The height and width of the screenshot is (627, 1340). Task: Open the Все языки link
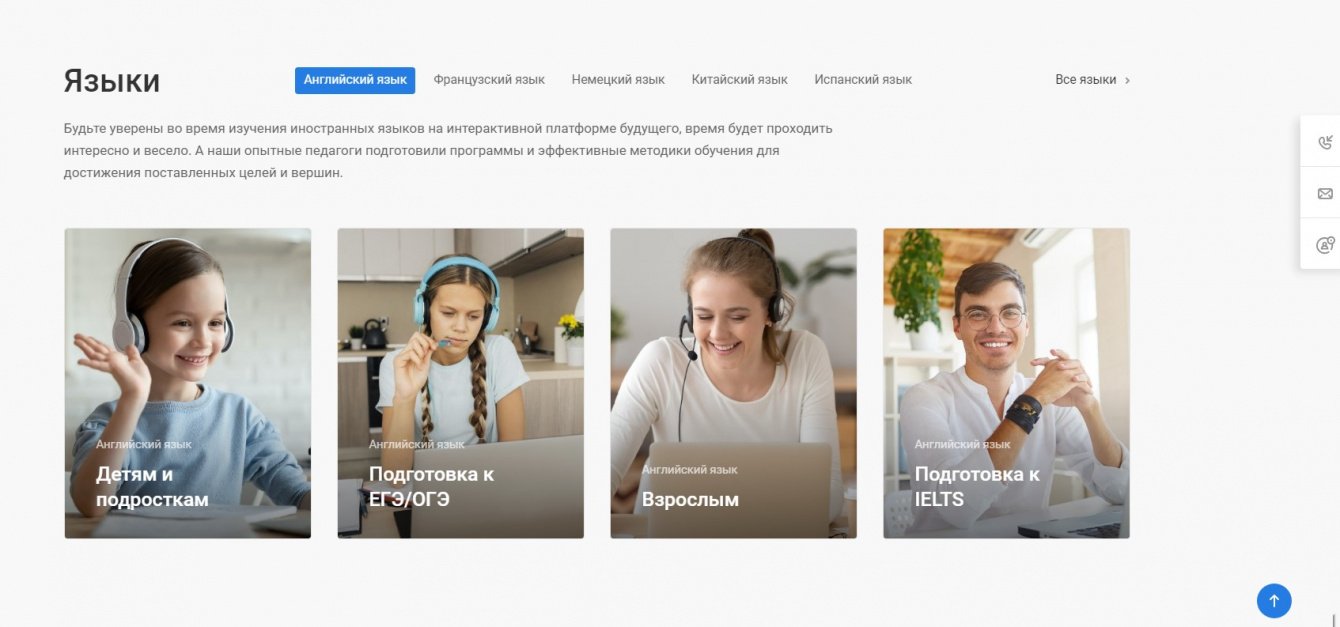1086,80
